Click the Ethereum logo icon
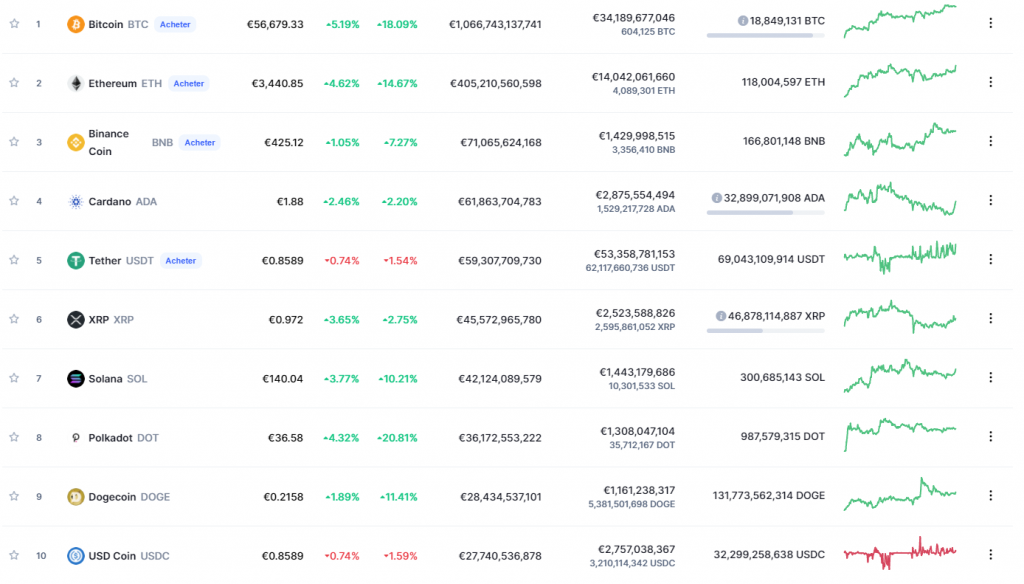 coord(75,83)
